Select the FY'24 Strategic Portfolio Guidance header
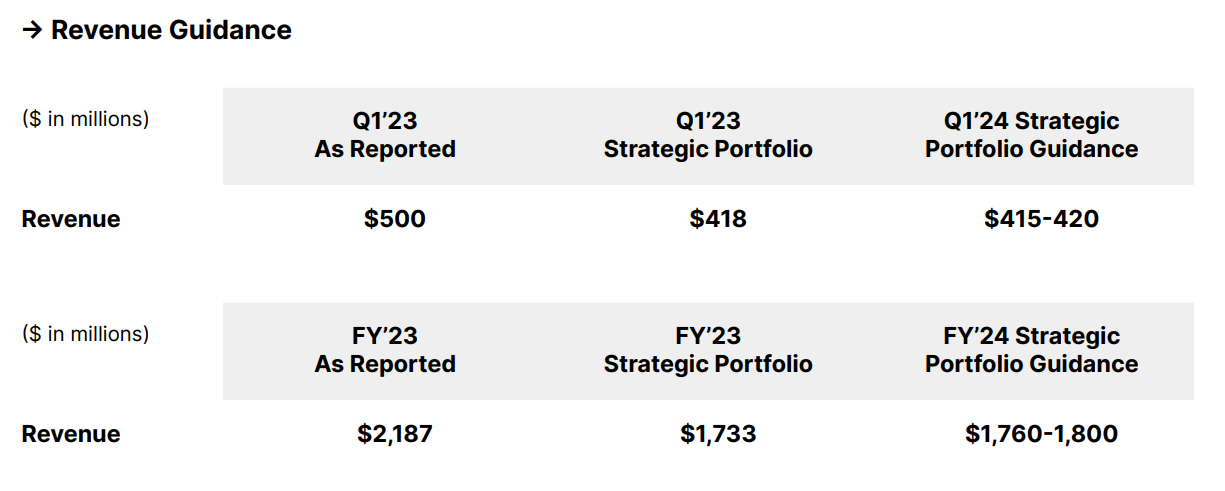The height and width of the screenshot is (491, 1225). click(x=1031, y=350)
